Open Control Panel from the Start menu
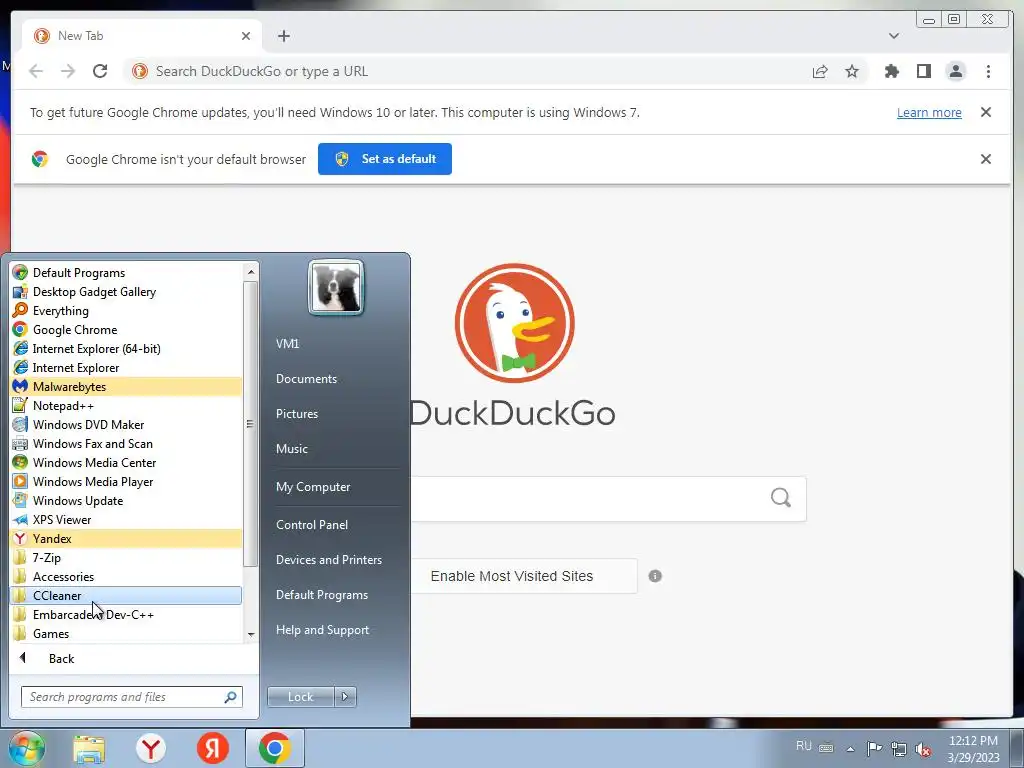This screenshot has height=768, width=1024. tap(312, 524)
